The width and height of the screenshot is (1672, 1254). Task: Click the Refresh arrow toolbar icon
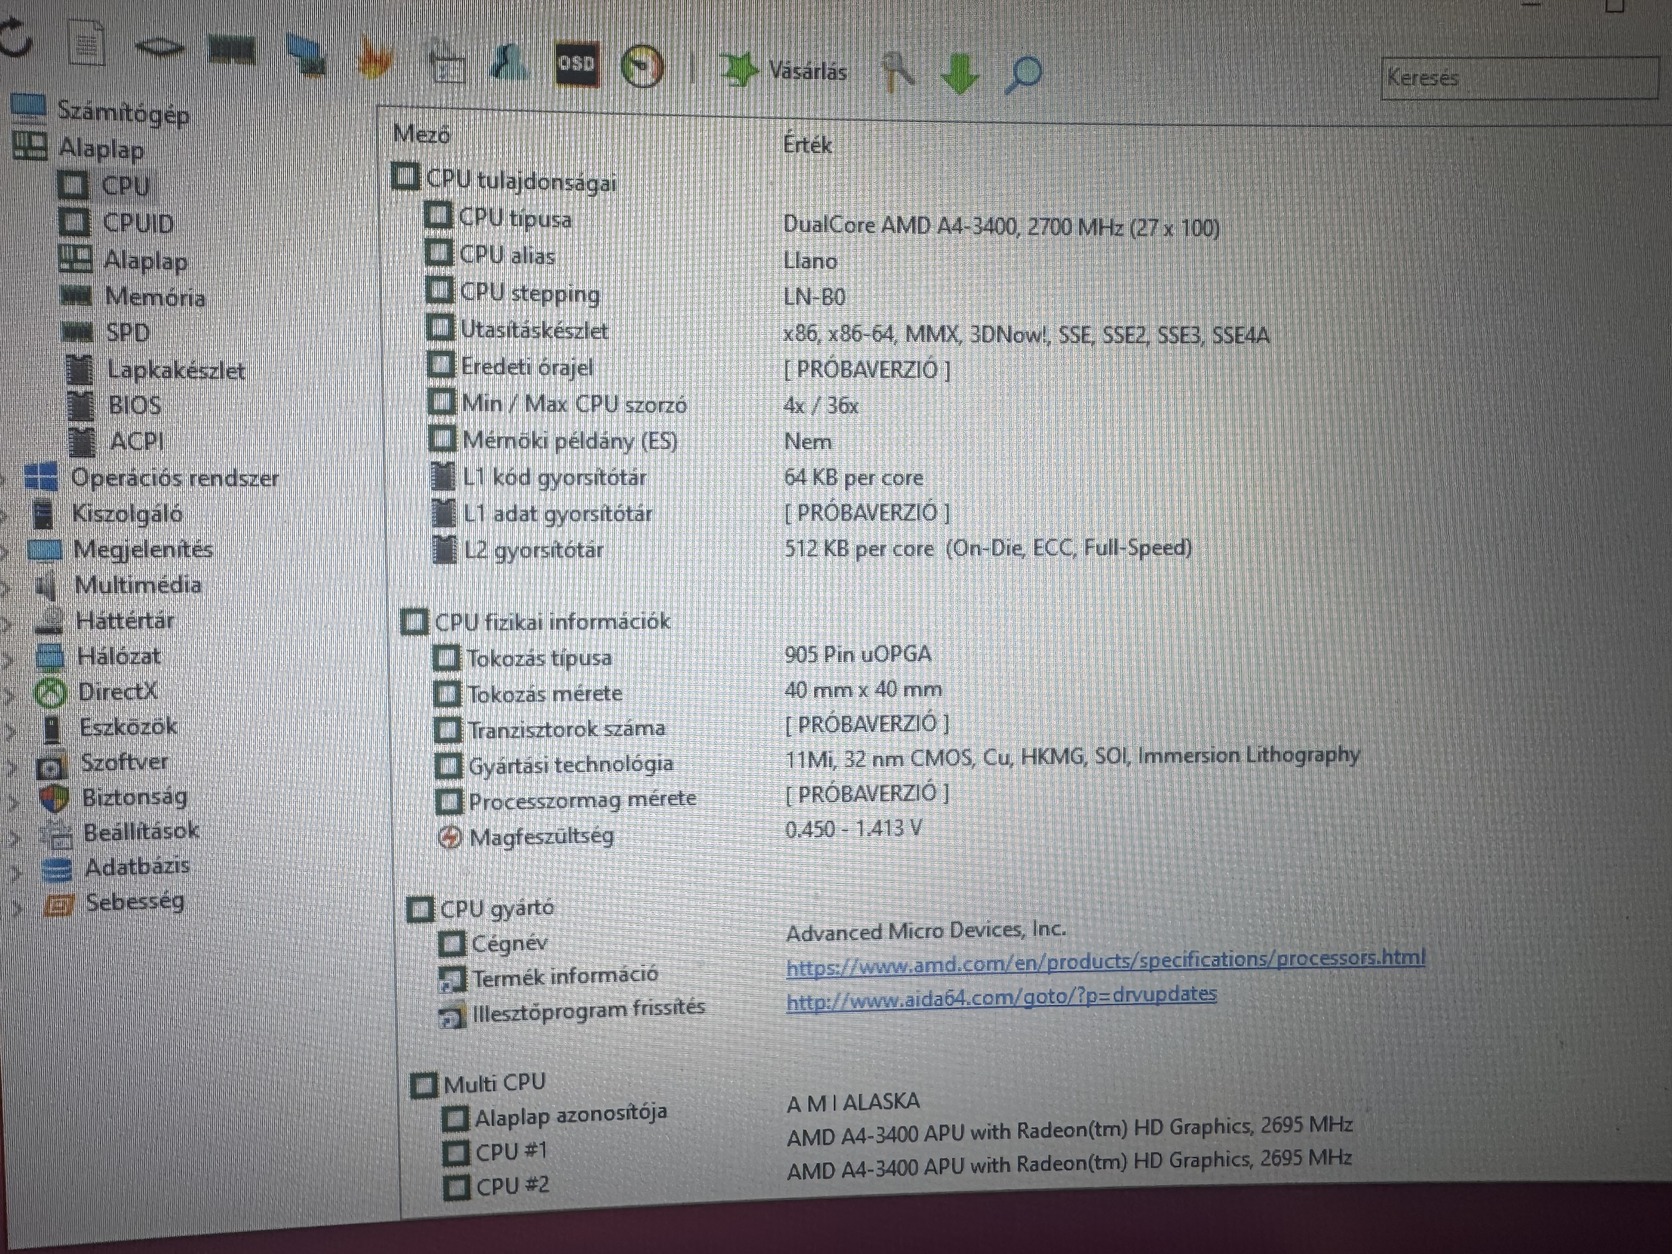pyautogui.click(x=14, y=40)
